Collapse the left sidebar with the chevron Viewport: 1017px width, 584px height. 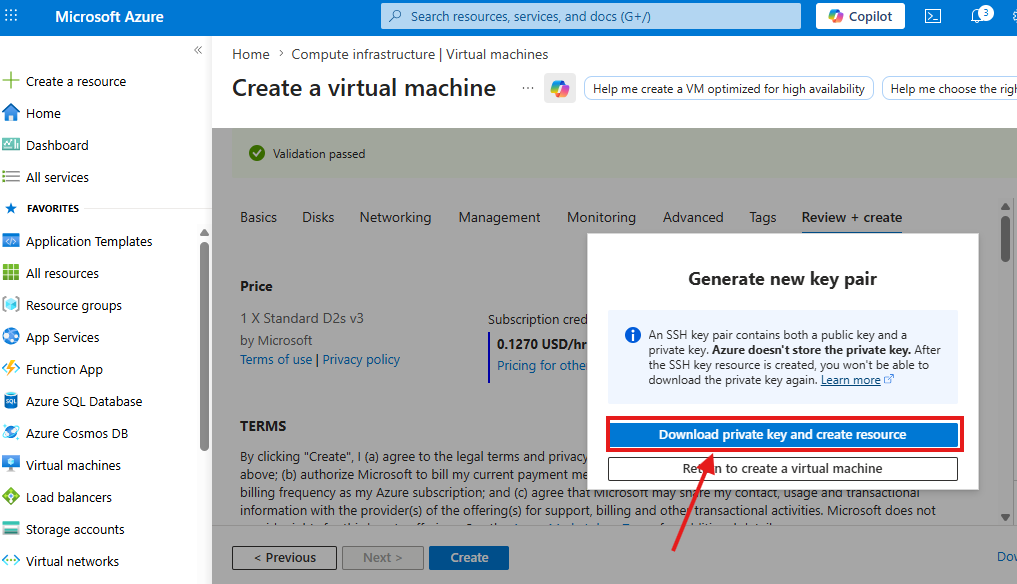(x=198, y=50)
